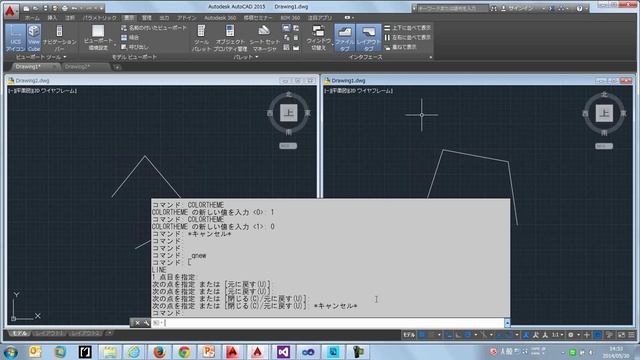
Task: Open the AutoCAD application menu button
Action: [10, 11]
